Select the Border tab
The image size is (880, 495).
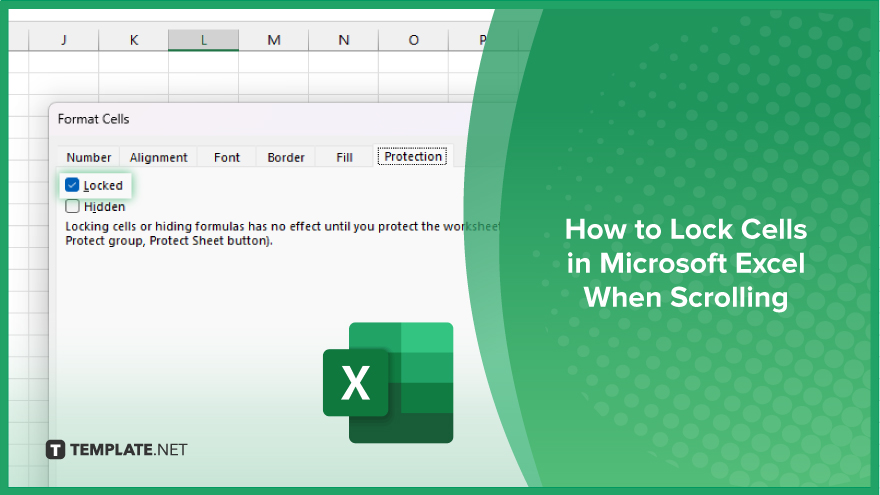286,157
